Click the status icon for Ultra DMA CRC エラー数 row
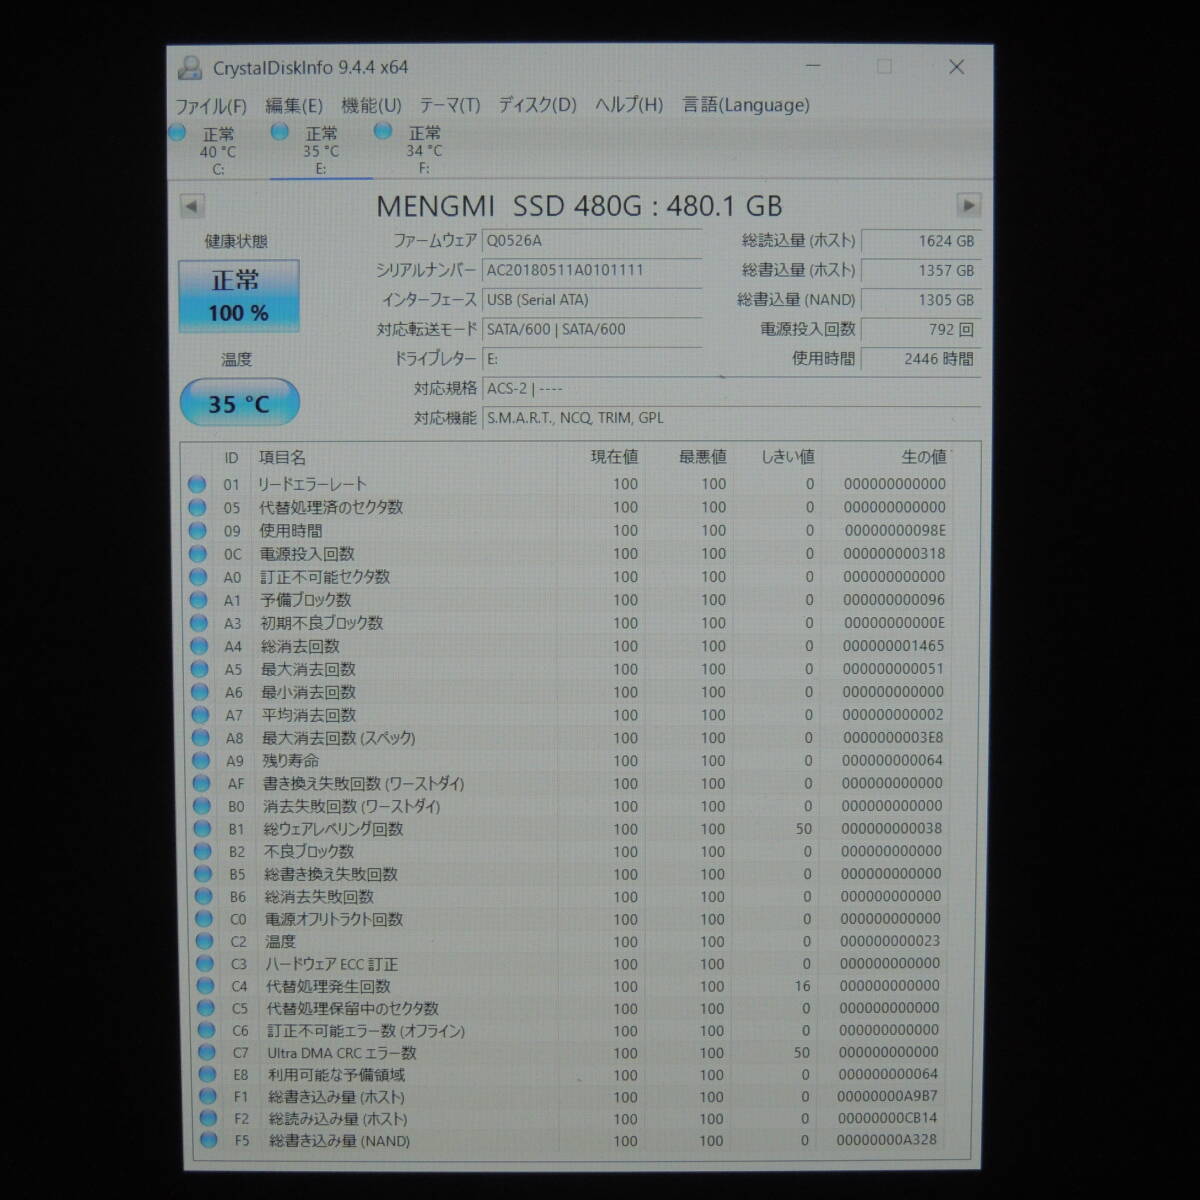Screen dimensions: 1200x1200 click(207, 1053)
